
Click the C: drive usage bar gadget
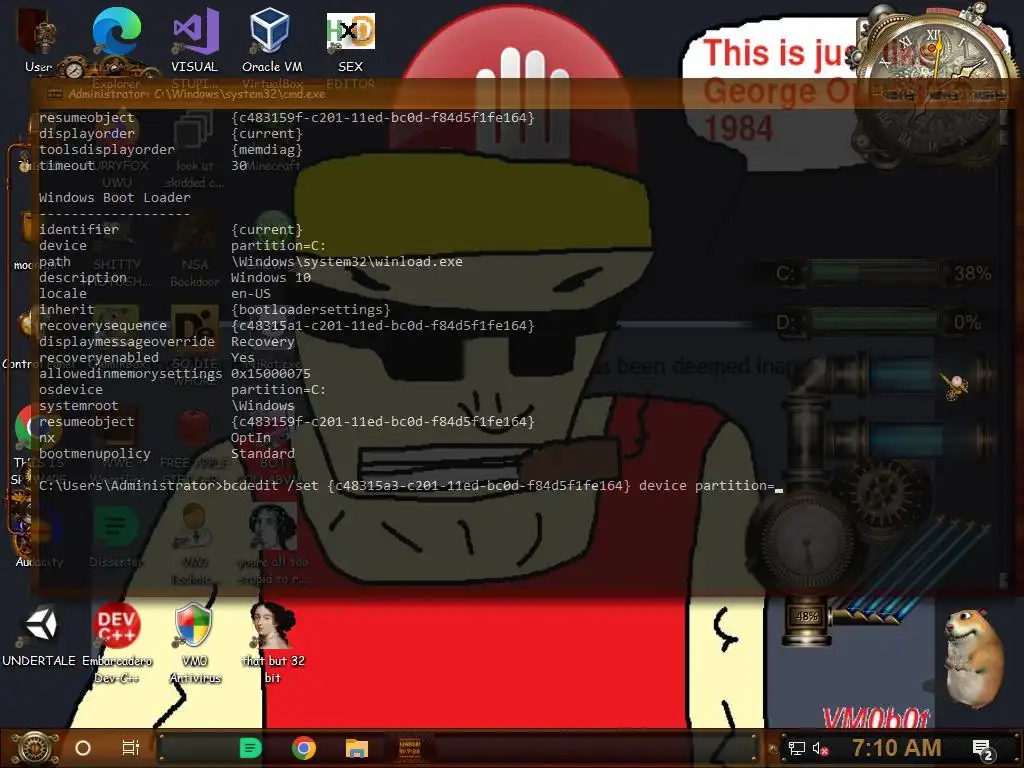coord(874,273)
